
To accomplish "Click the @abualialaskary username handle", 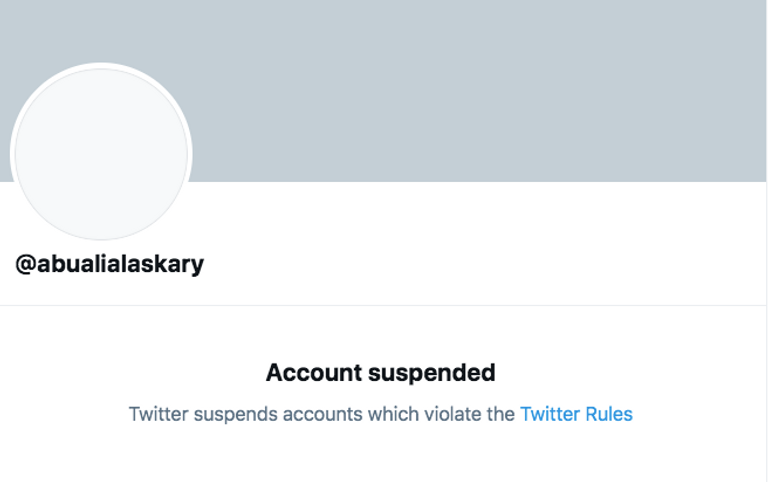I will coord(110,264).
